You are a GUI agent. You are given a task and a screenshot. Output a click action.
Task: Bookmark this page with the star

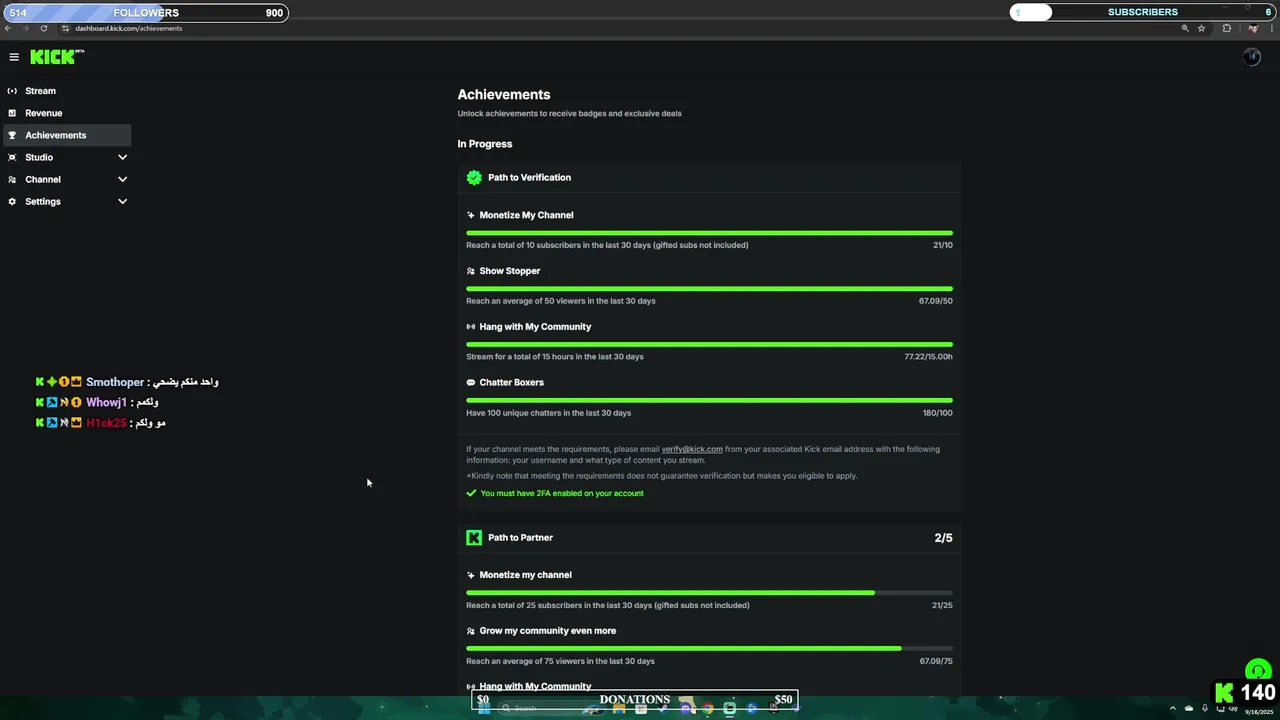1201,28
